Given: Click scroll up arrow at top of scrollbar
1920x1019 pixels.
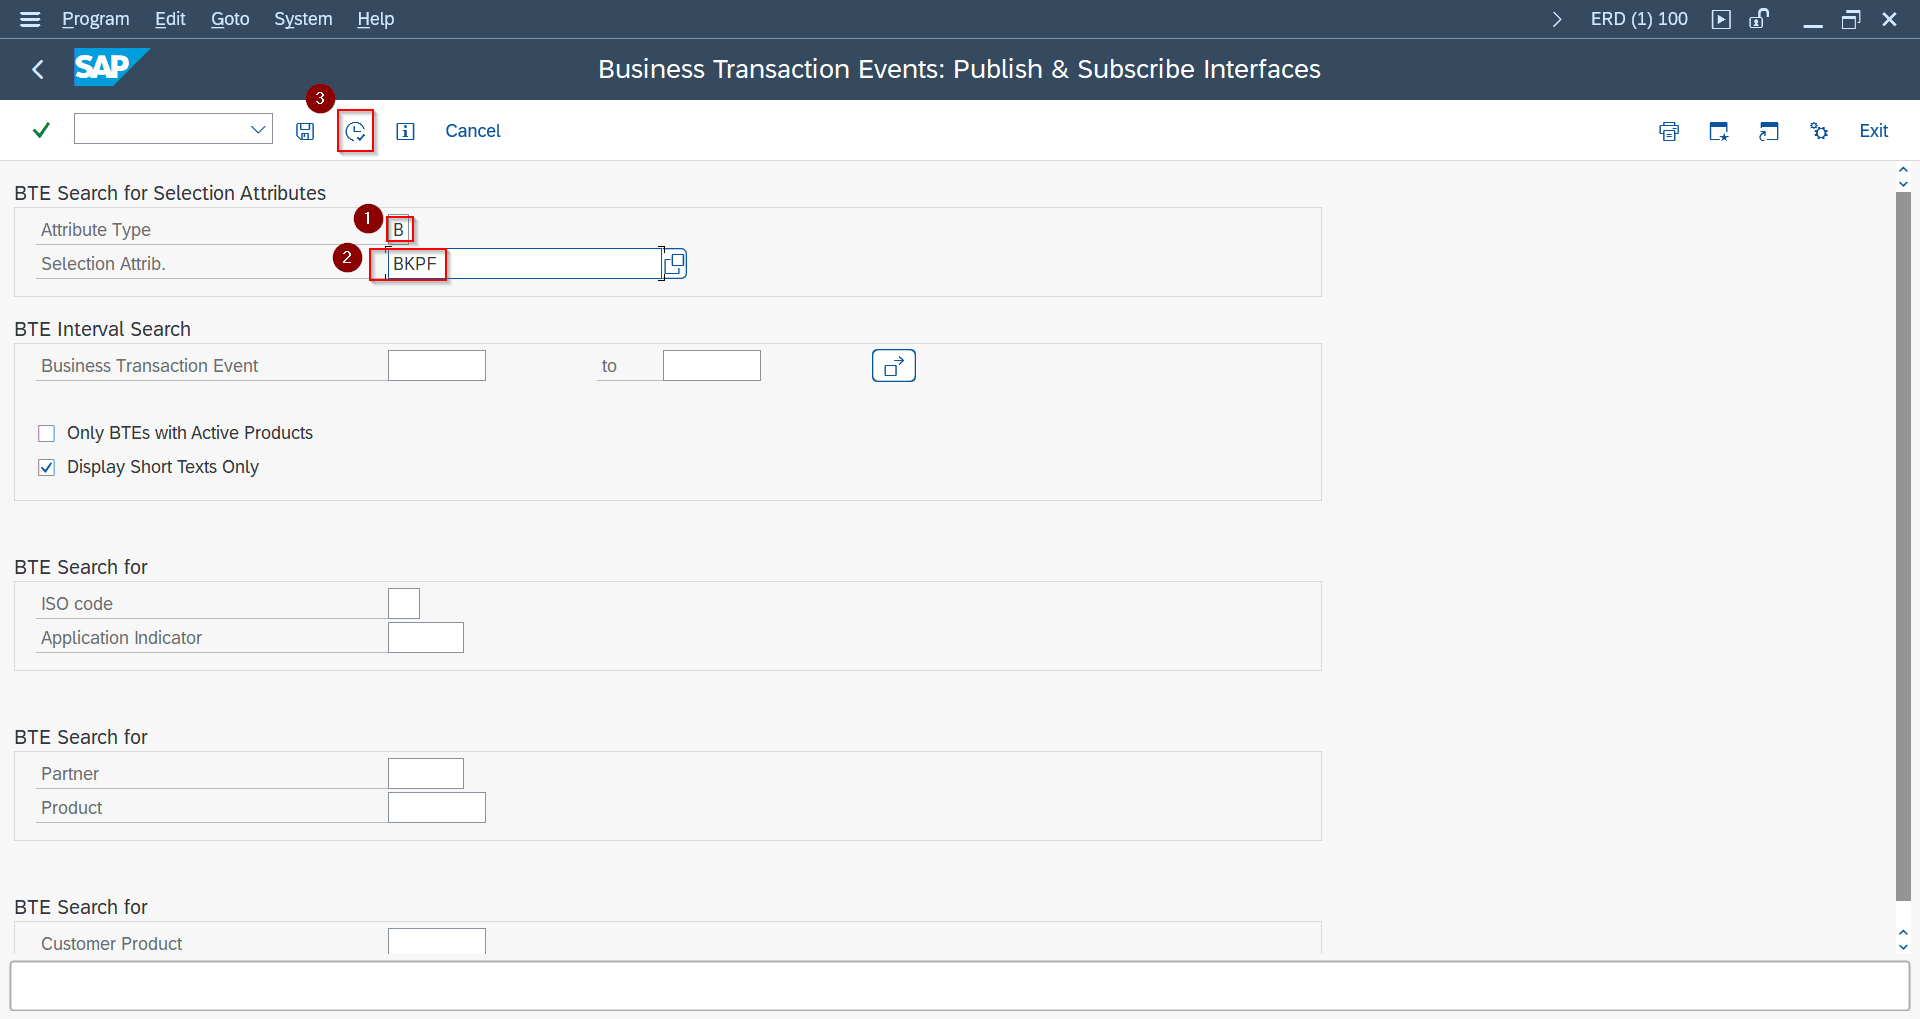Looking at the screenshot, I should coord(1903,170).
